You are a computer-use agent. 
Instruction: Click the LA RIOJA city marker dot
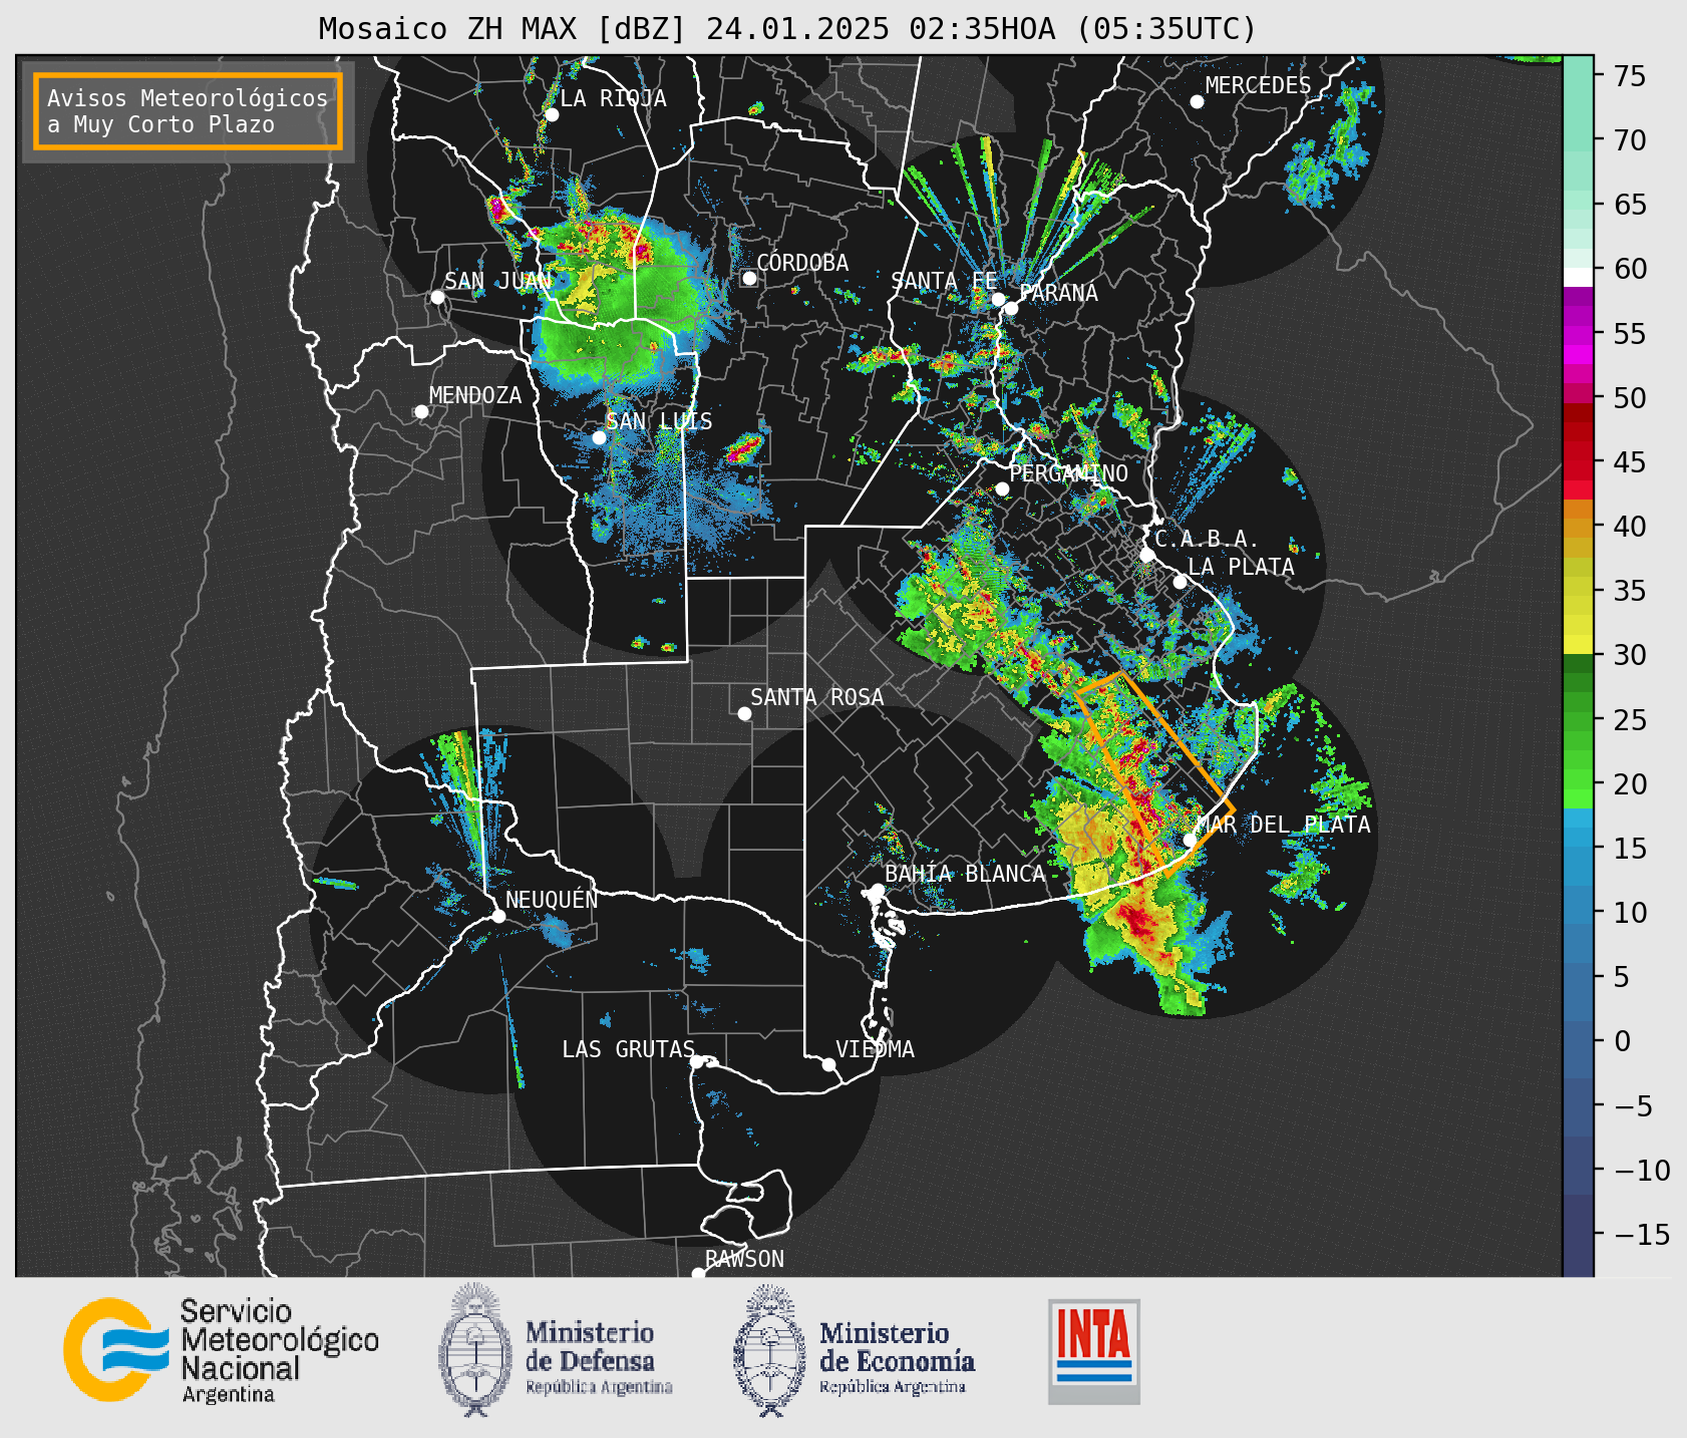(x=551, y=115)
